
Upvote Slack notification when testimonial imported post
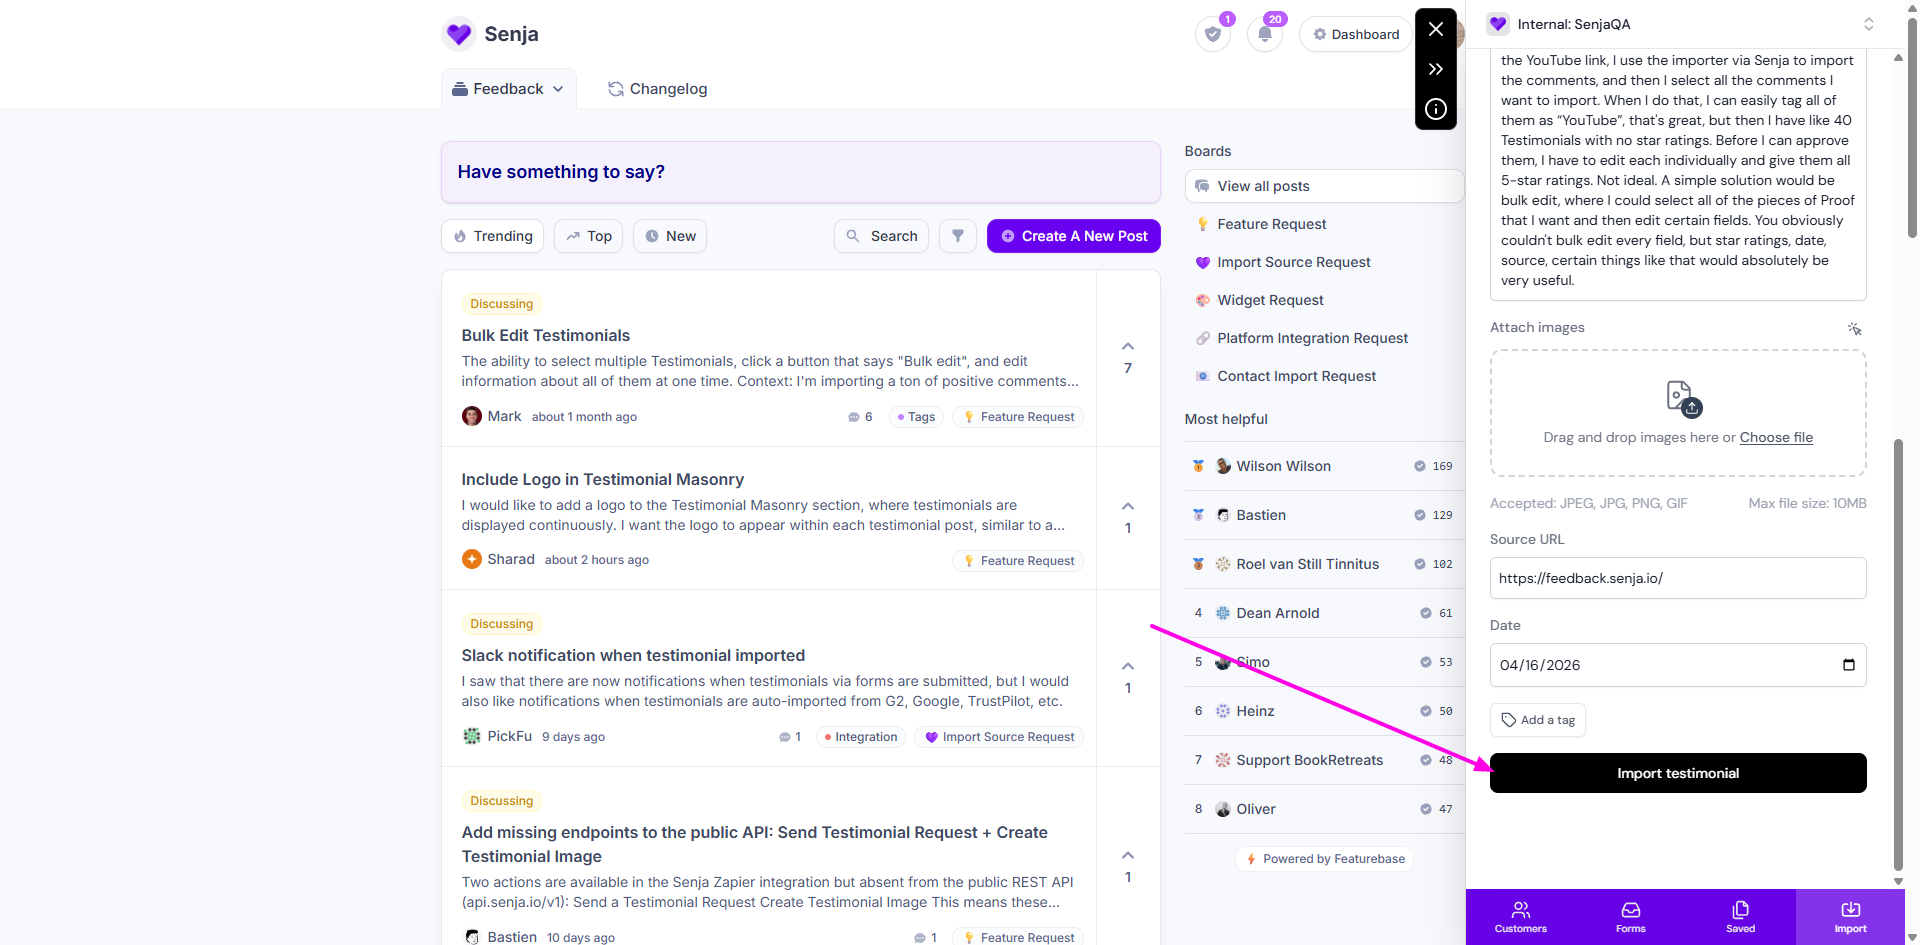(1128, 667)
